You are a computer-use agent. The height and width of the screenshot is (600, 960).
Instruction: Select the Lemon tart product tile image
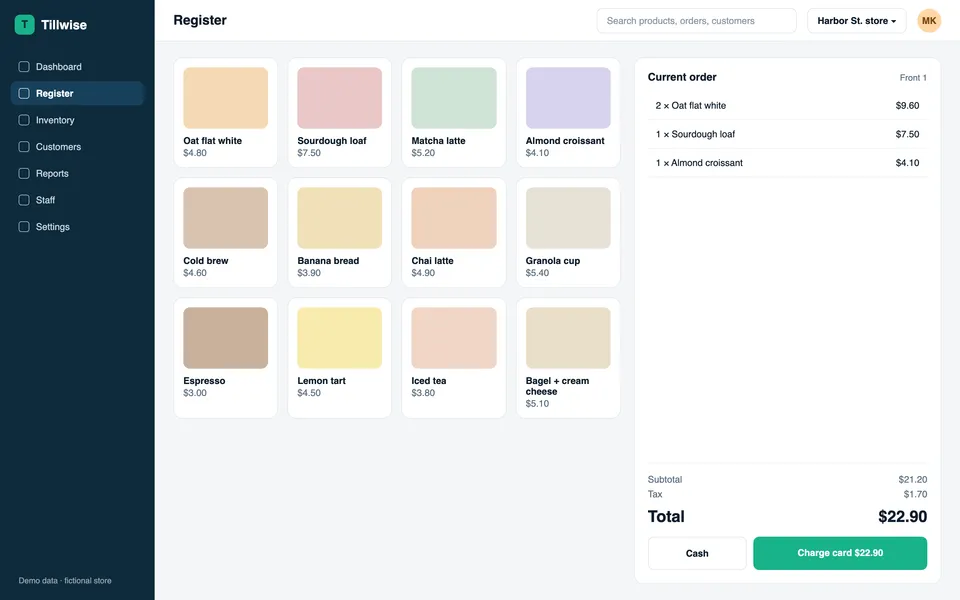340,338
